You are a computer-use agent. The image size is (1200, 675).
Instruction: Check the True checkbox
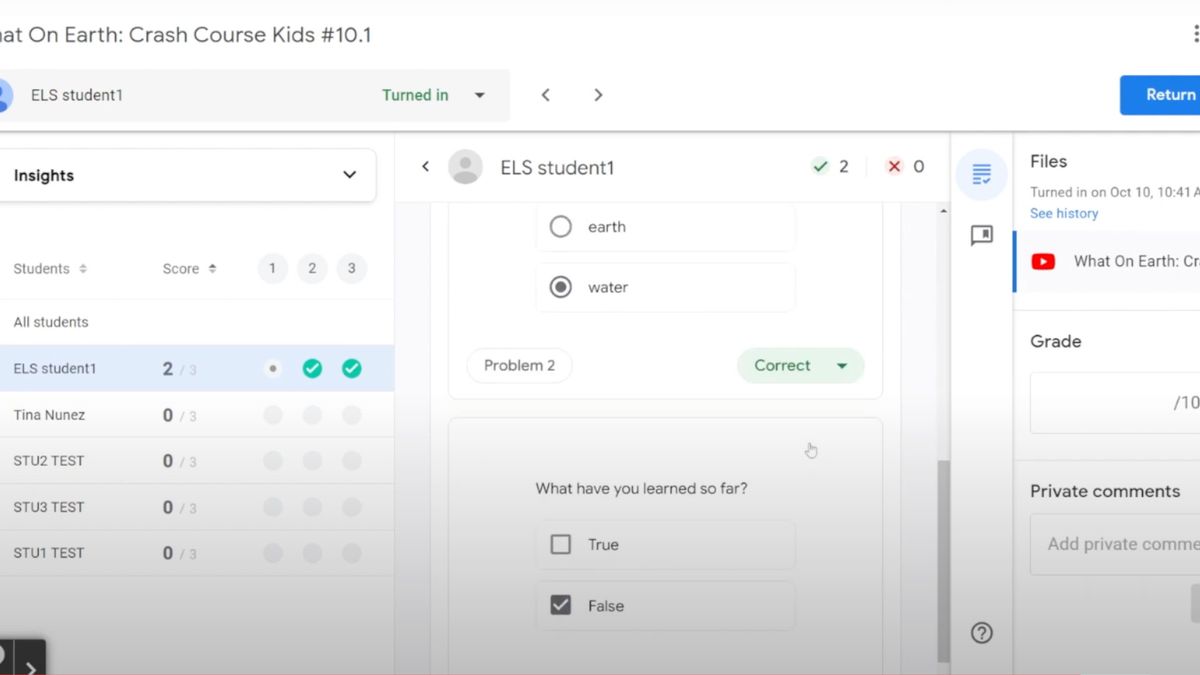coord(561,544)
